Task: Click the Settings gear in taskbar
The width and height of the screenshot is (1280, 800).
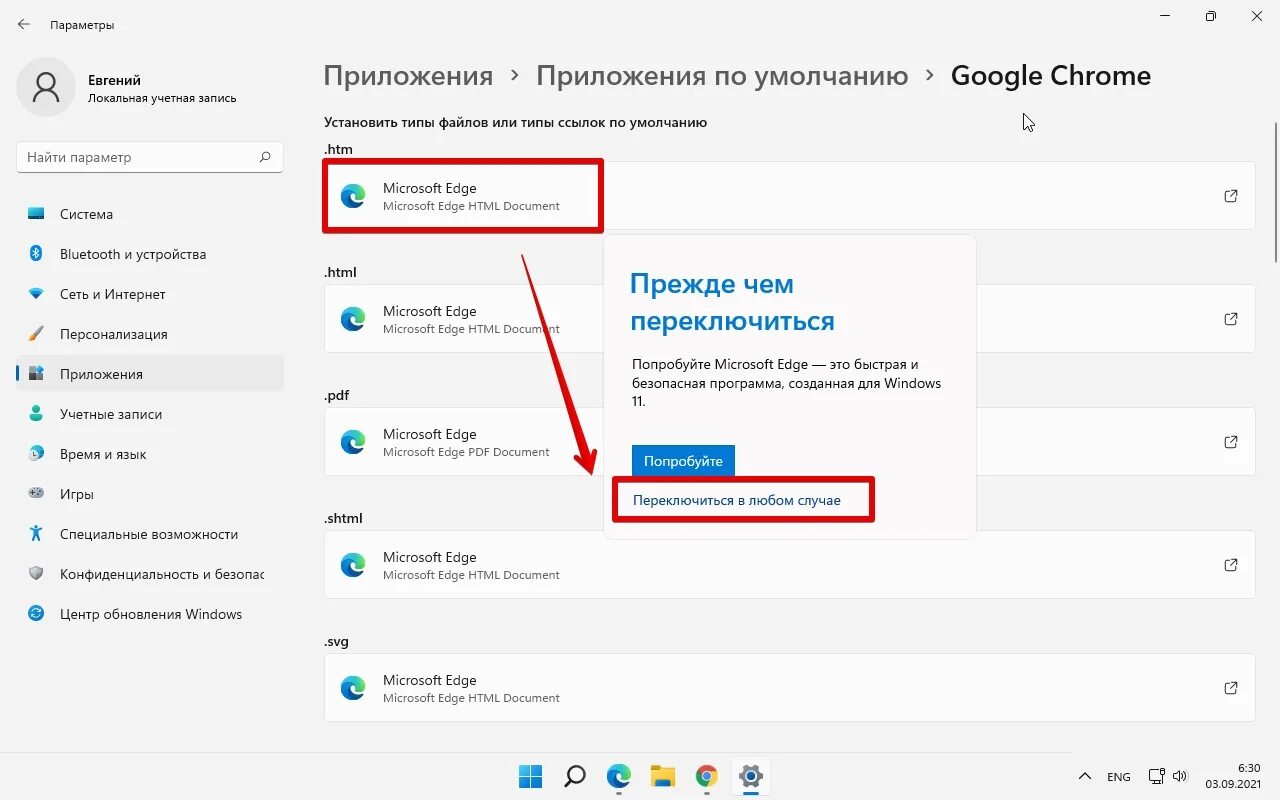Action: click(x=751, y=776)
